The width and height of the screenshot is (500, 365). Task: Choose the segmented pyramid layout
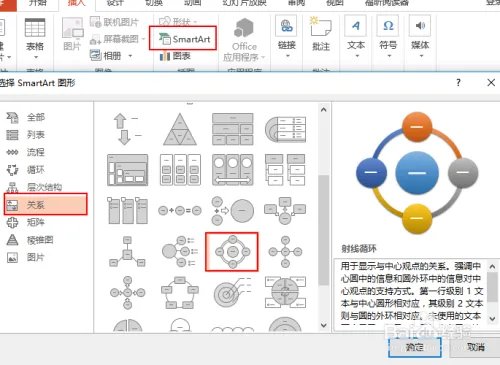coord(180,129)
